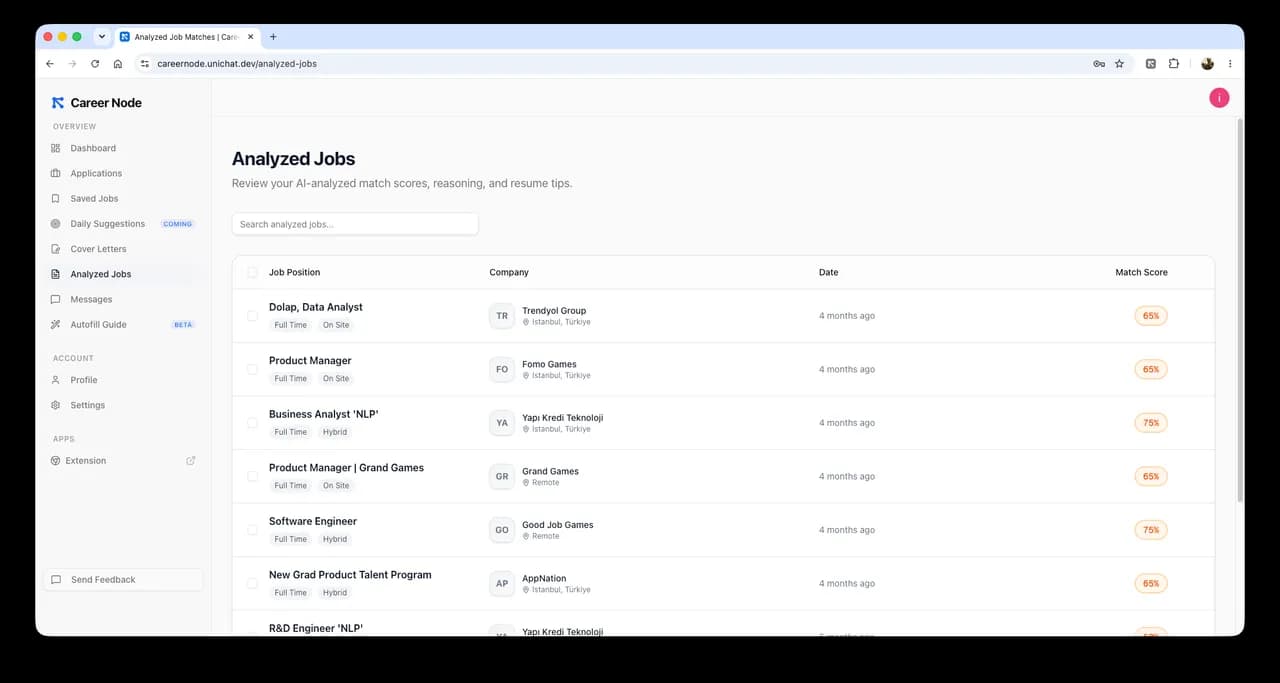Click the Profile person icon
This screenshot has width=1280, height=683.
(56, 380)
